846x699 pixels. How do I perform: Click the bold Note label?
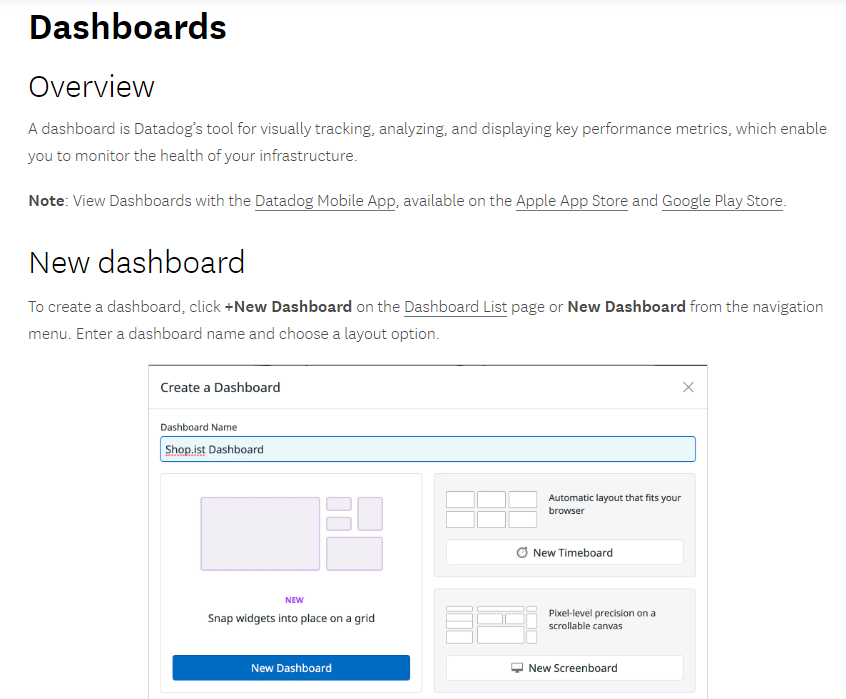click(46, 201)
